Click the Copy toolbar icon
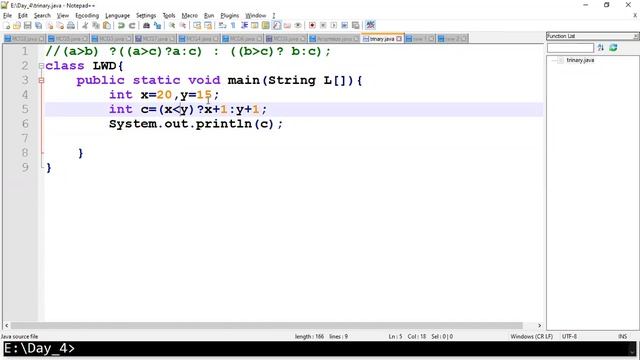Viewport: 640px width, 360px height. tap(96, 25)
